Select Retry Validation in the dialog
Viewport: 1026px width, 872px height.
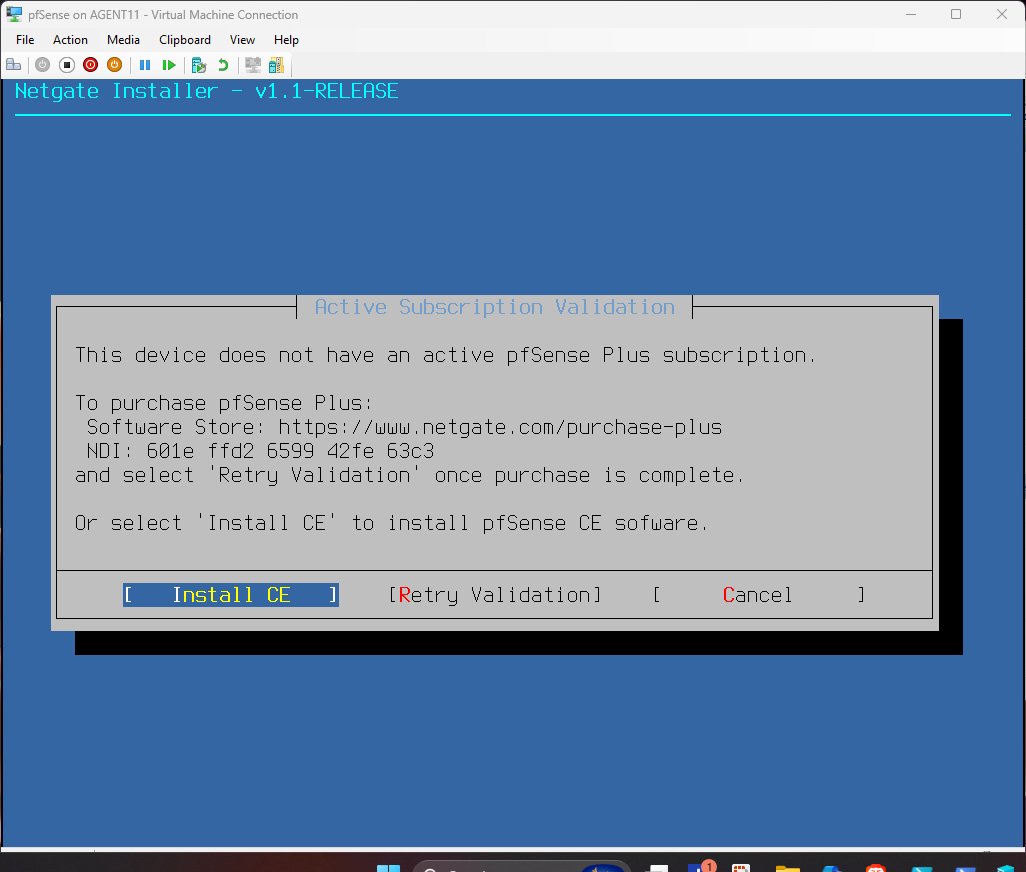pos(495,595)
